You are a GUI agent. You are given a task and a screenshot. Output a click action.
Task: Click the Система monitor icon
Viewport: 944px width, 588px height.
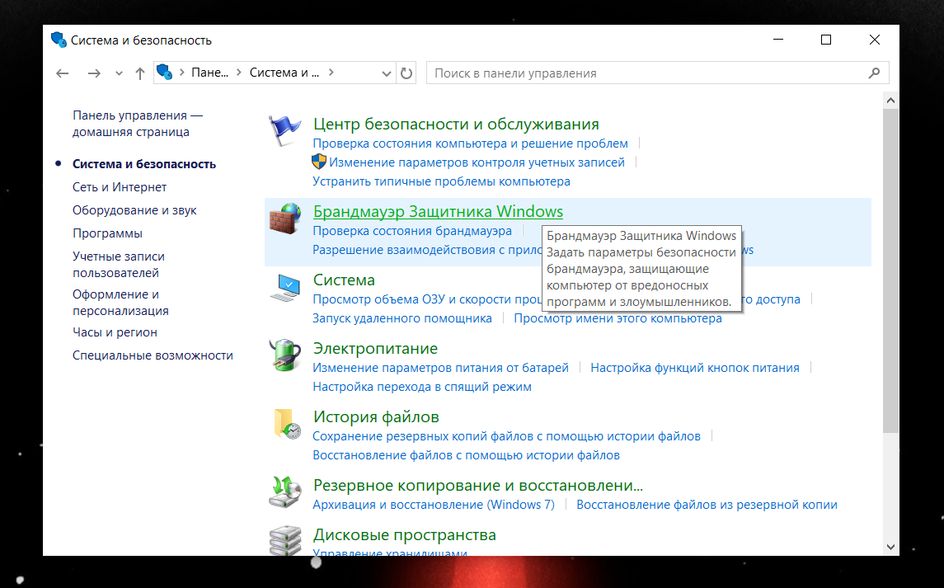(x=284, y=287)
